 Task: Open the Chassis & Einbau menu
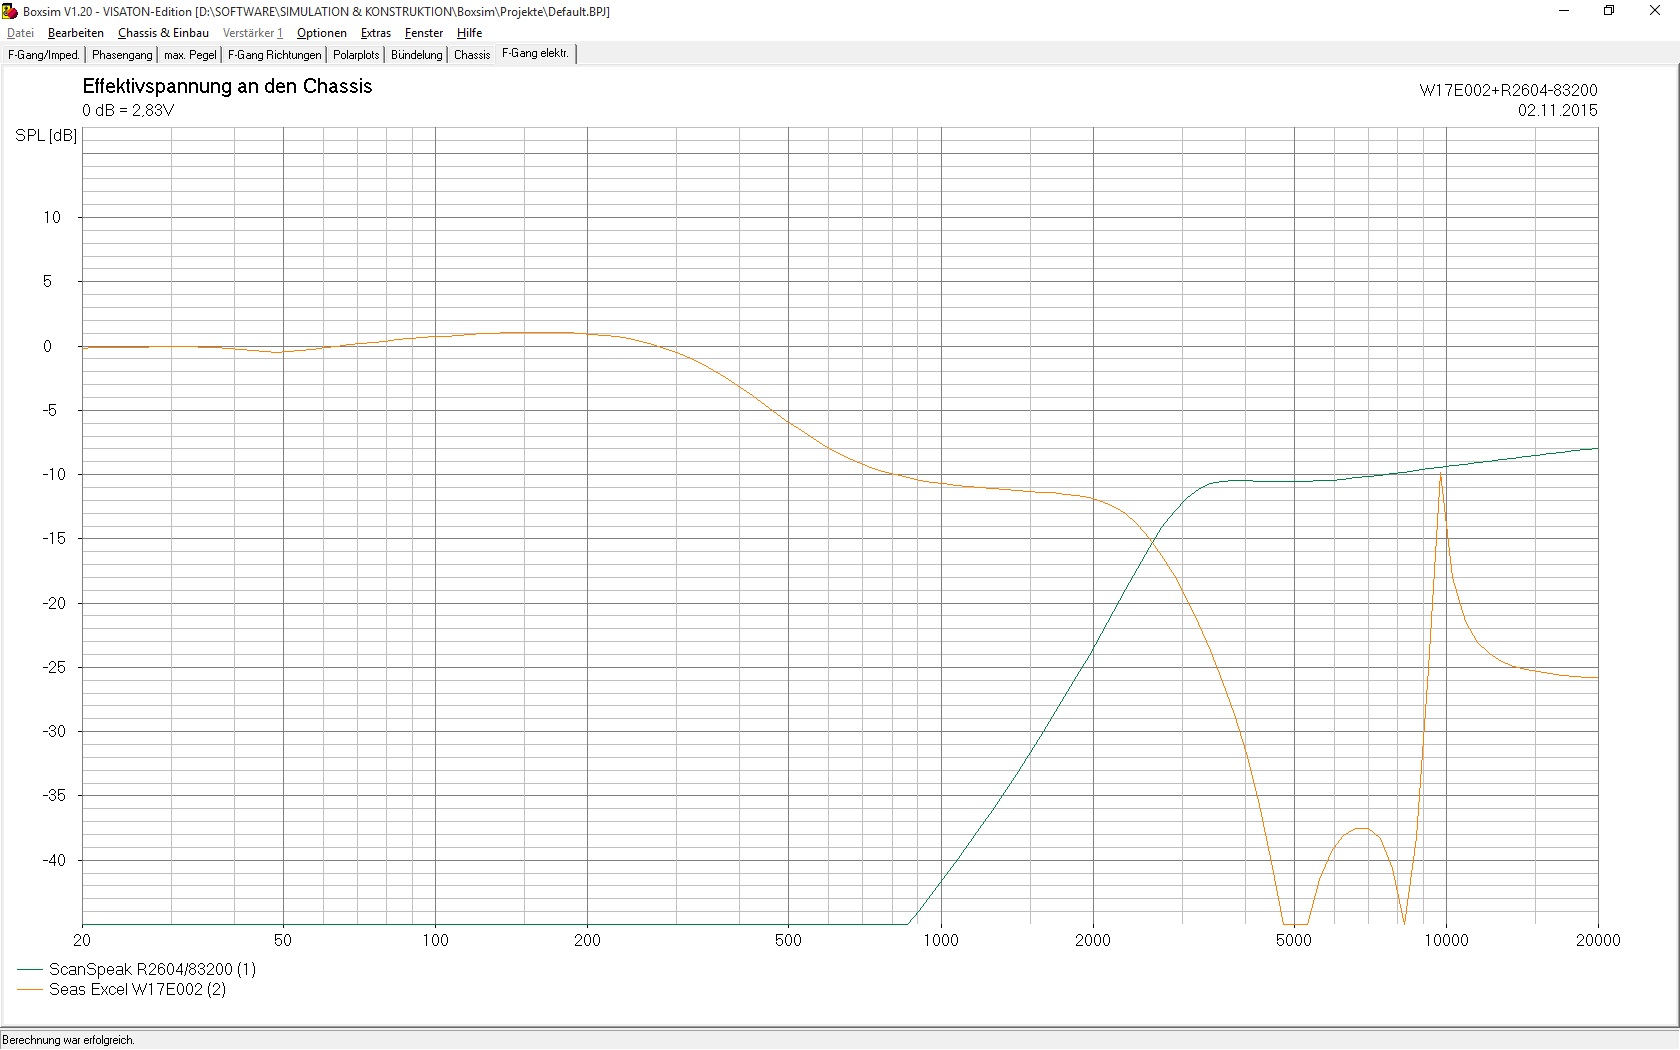[163, 33]
